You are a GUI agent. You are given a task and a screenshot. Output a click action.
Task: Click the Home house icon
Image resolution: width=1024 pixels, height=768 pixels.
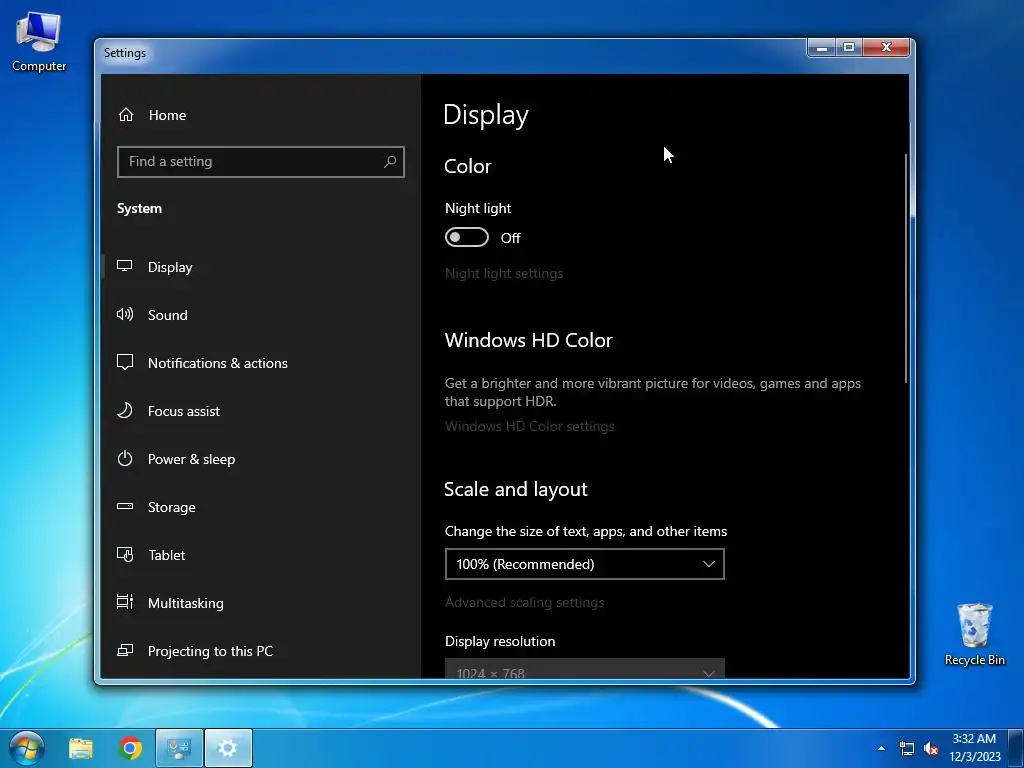point(126,115)
